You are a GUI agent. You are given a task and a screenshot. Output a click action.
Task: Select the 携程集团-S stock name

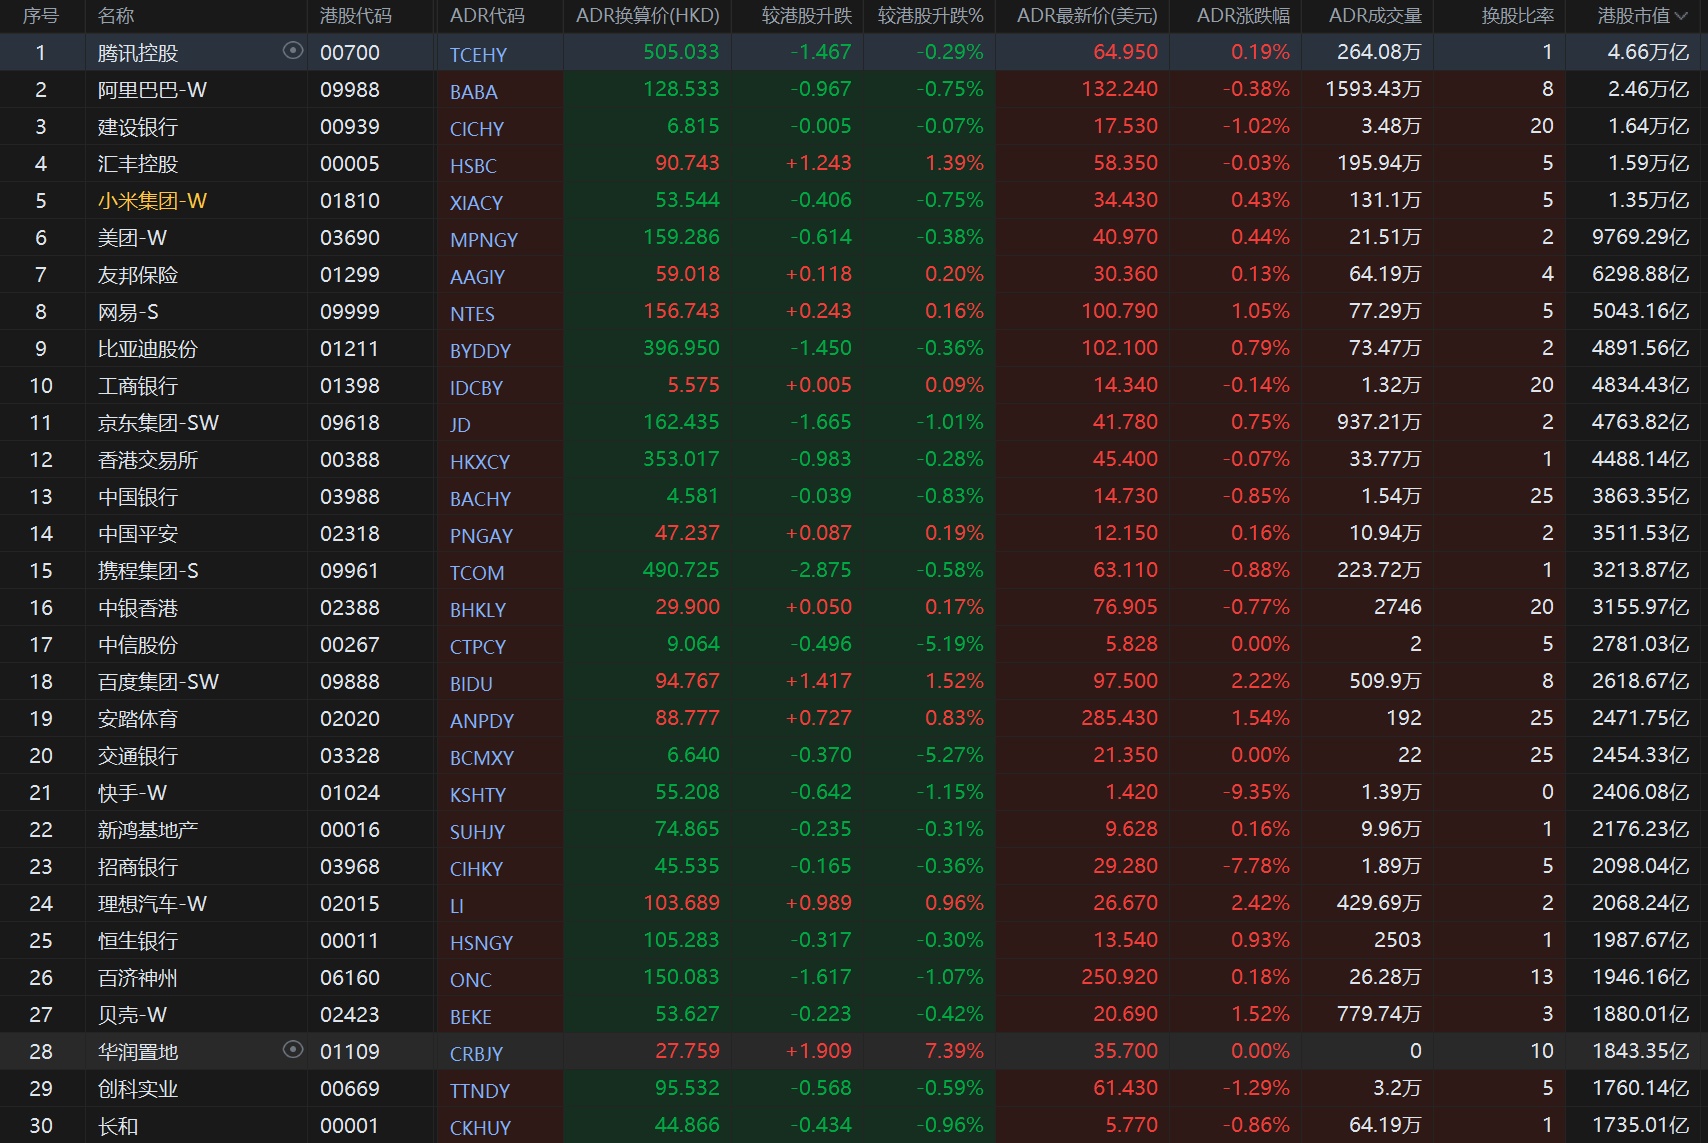click(148, 571)
